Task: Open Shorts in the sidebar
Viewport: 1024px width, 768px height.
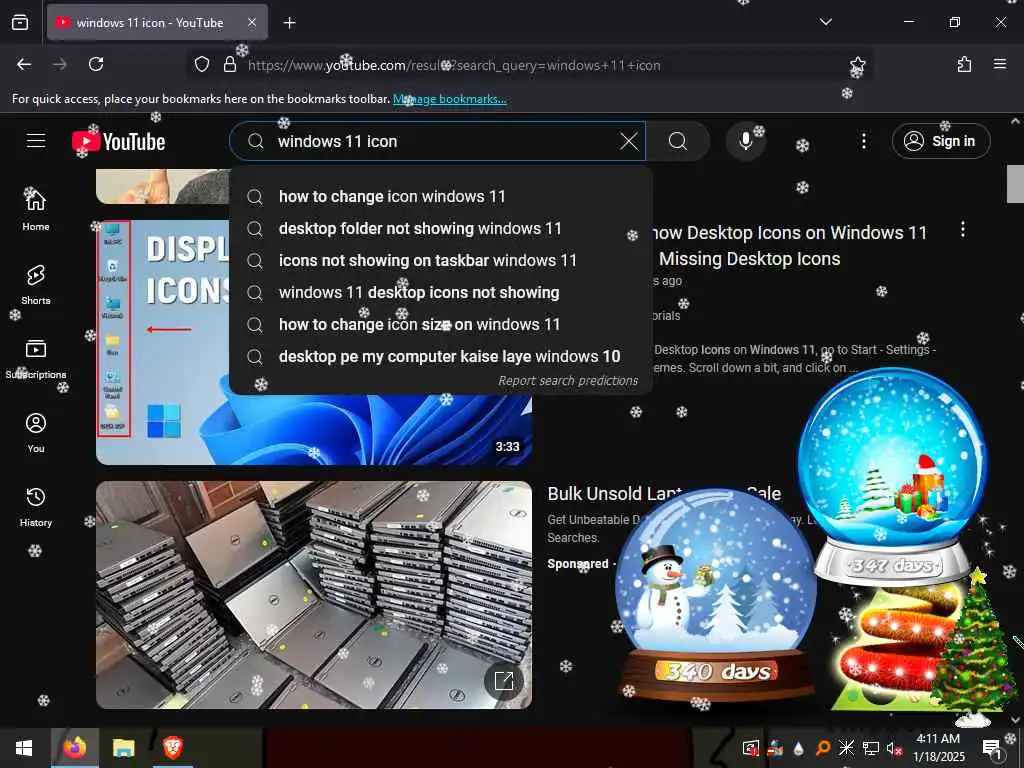Action: click(x=36, y=284)
